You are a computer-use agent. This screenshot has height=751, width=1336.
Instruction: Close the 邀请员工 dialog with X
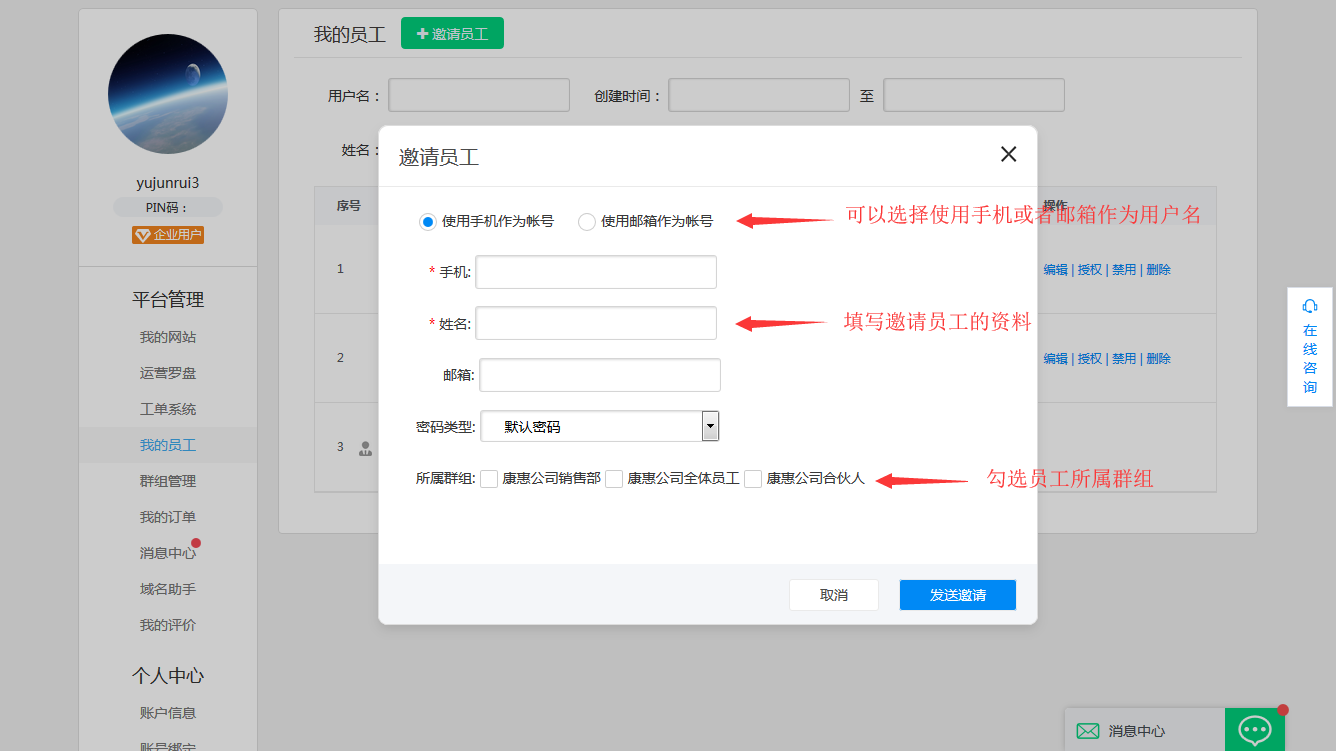click(x=1008, y=154)
